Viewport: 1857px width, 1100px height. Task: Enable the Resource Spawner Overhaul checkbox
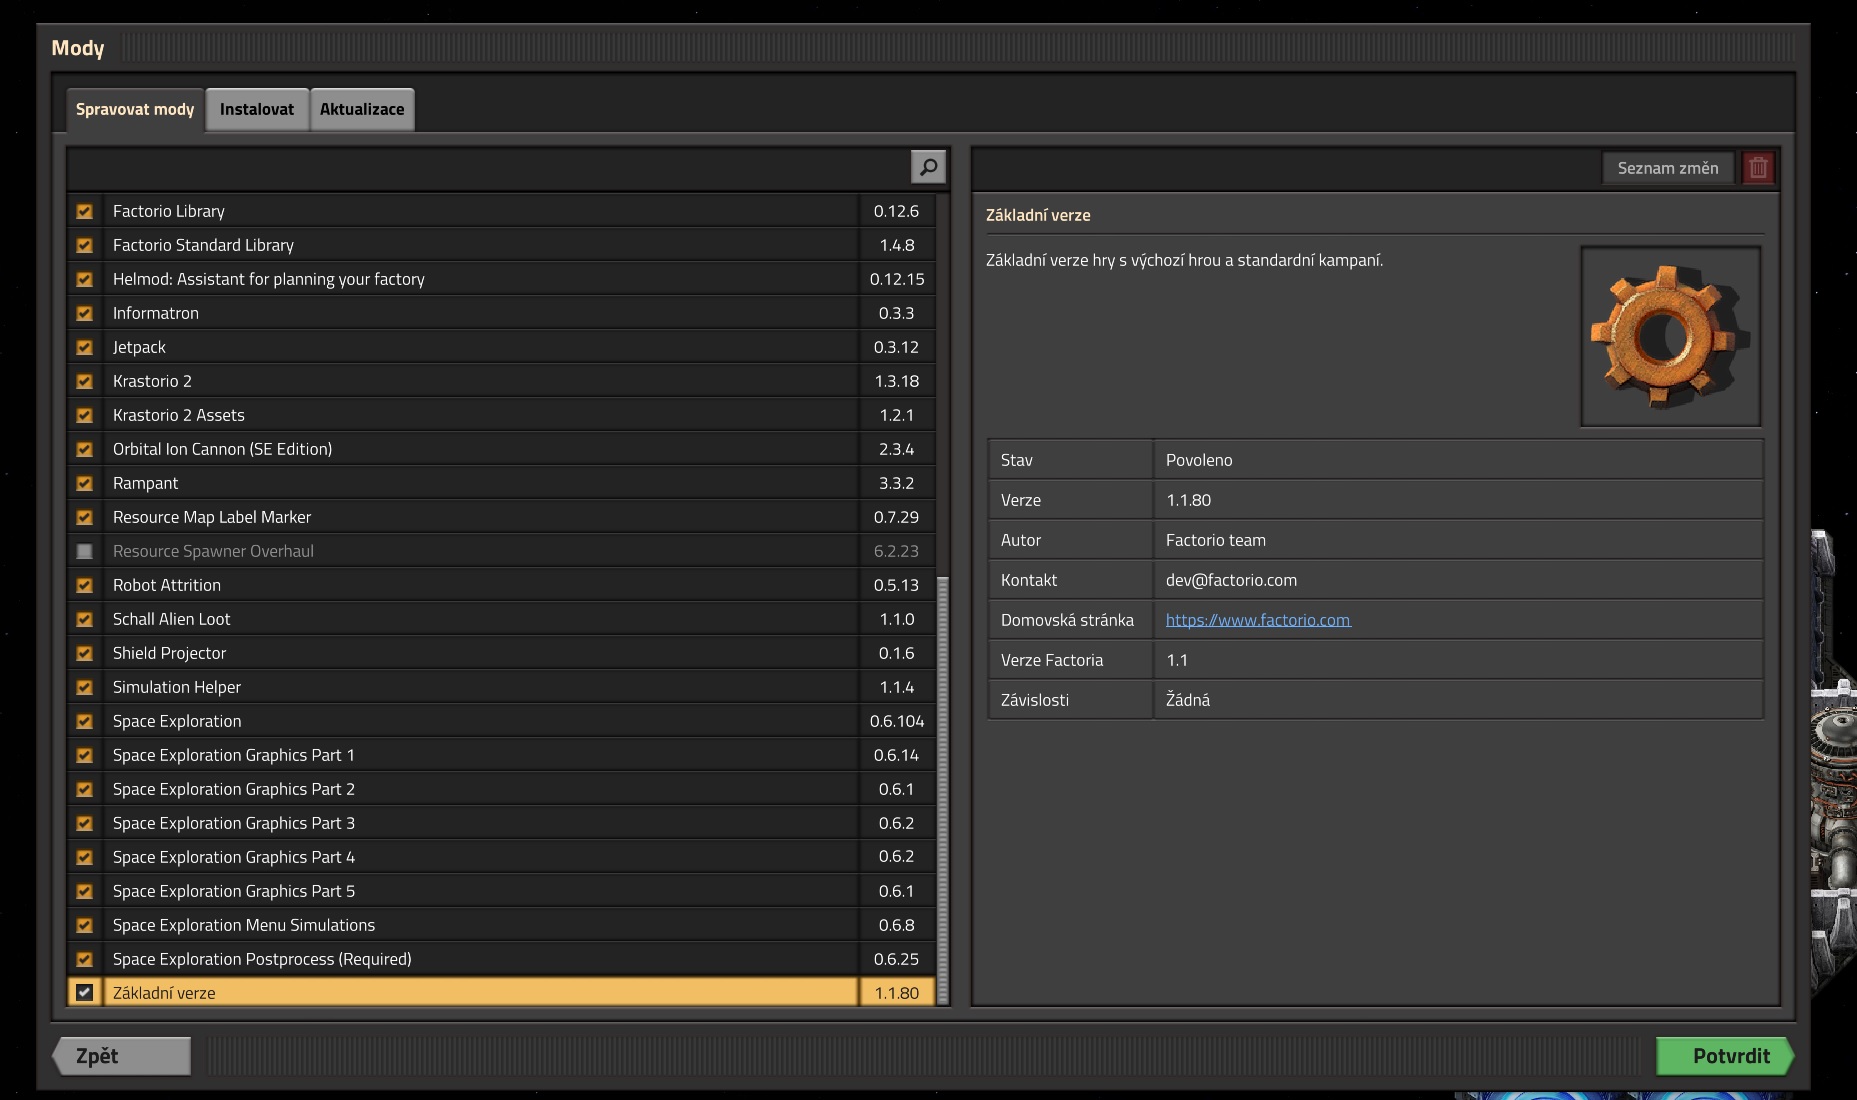[85, 551]
